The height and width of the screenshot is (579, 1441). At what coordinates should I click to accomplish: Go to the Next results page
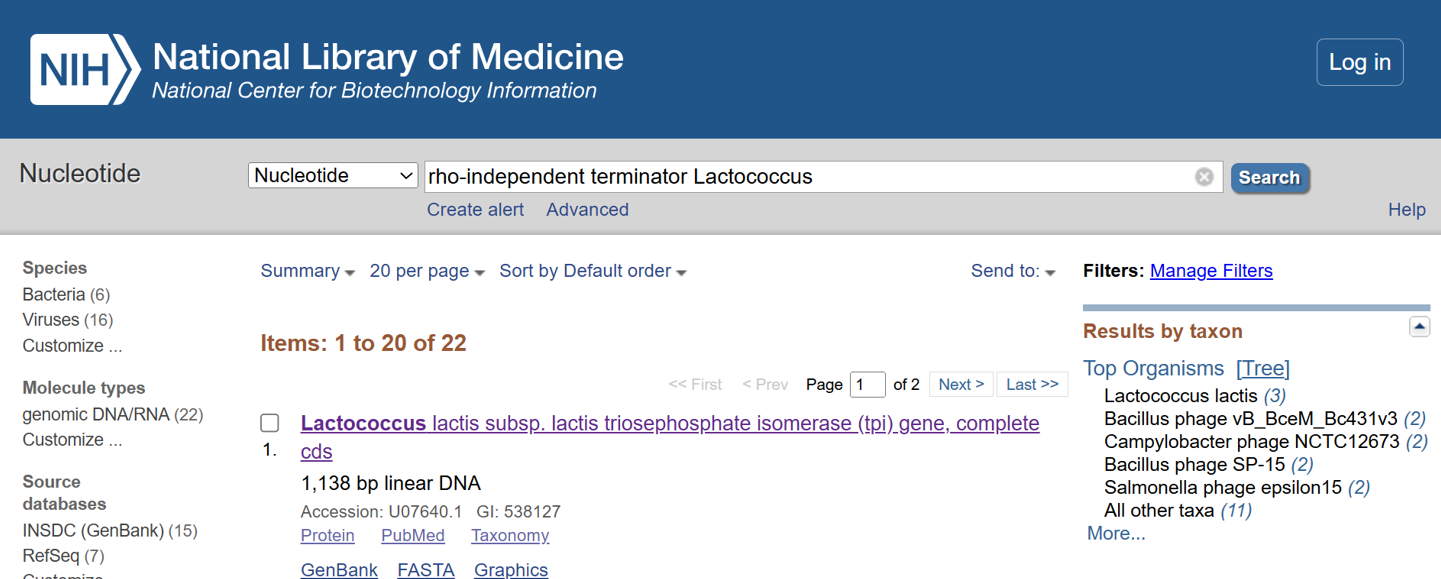pyautogui.click(x=961, y=384)
